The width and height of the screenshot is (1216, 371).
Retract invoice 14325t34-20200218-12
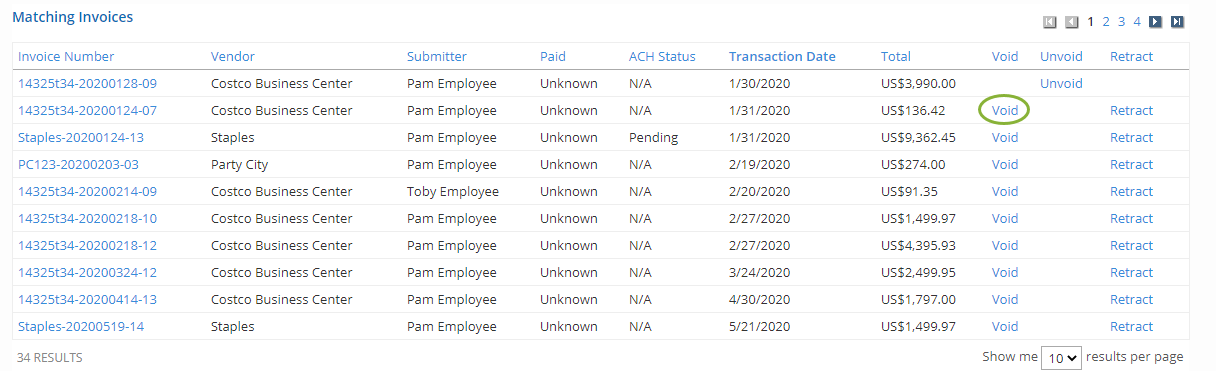(x=1131, y=245)
